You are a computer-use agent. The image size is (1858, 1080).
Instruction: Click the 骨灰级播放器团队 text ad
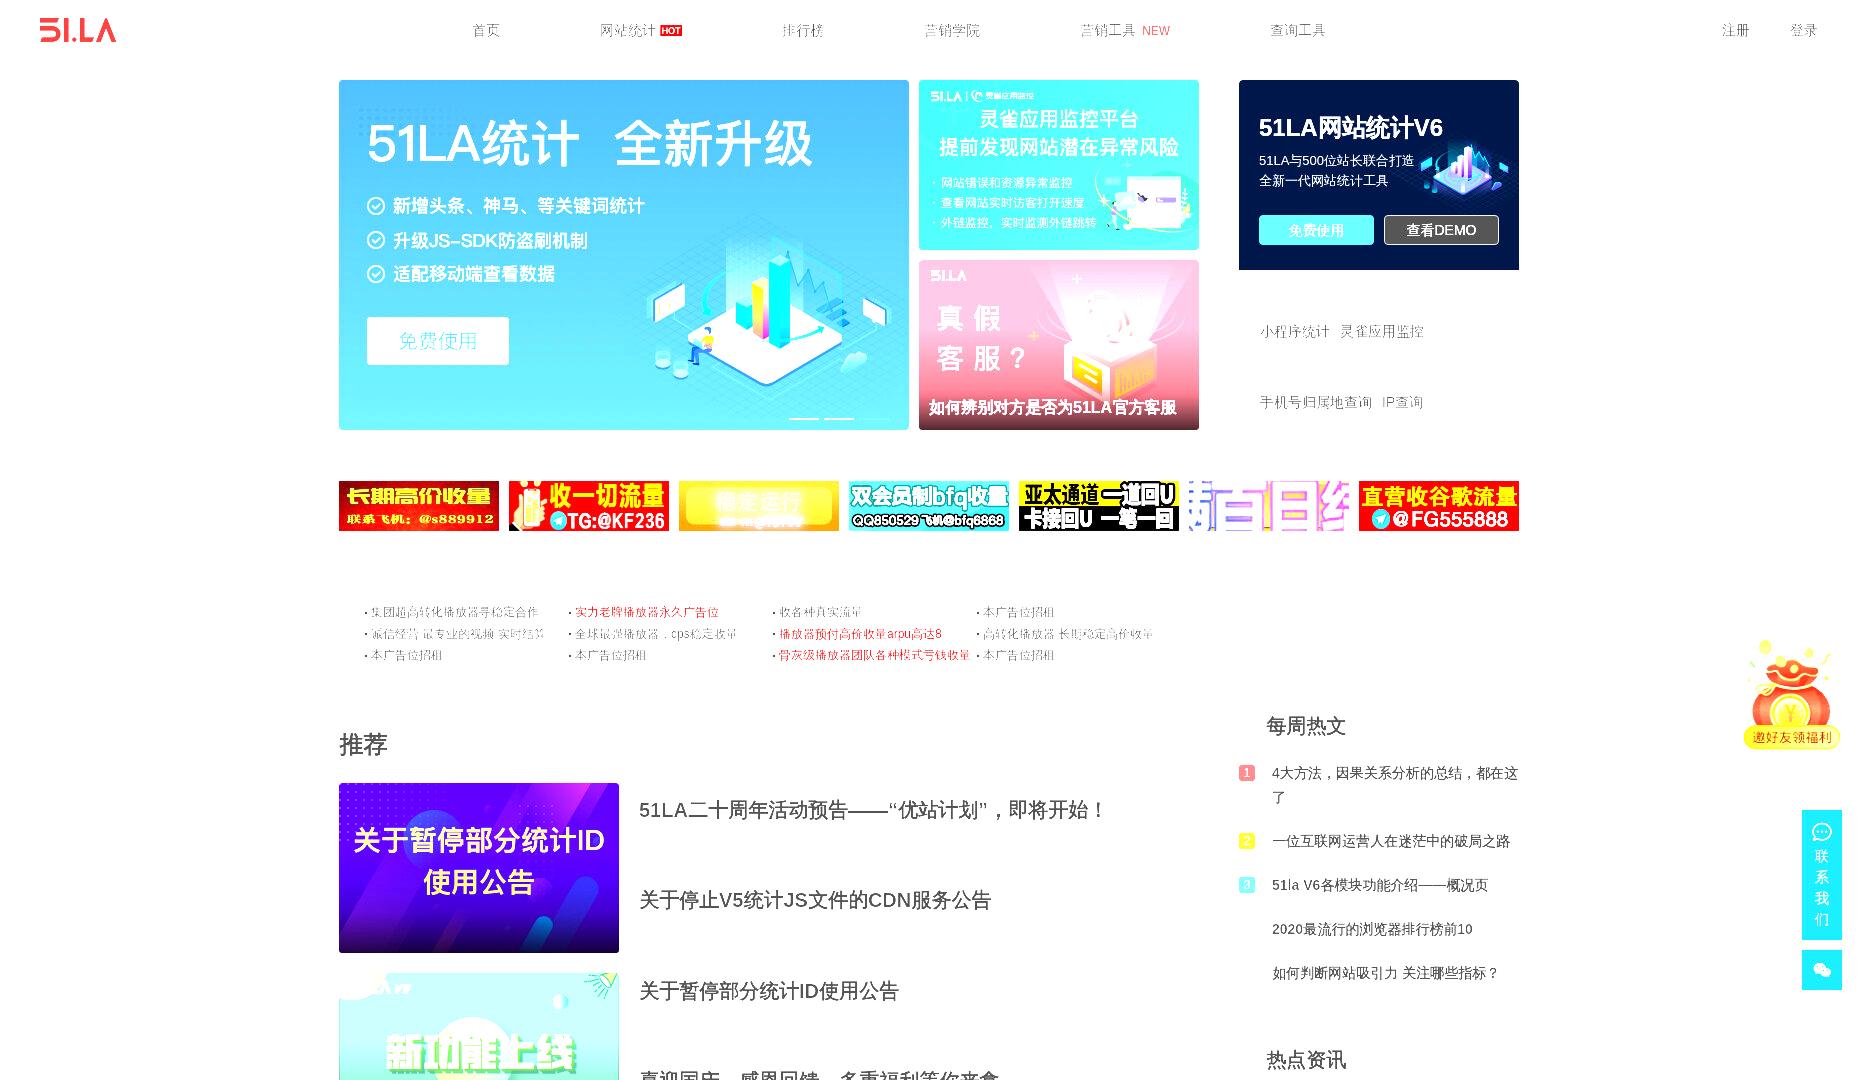pos(874,655)
